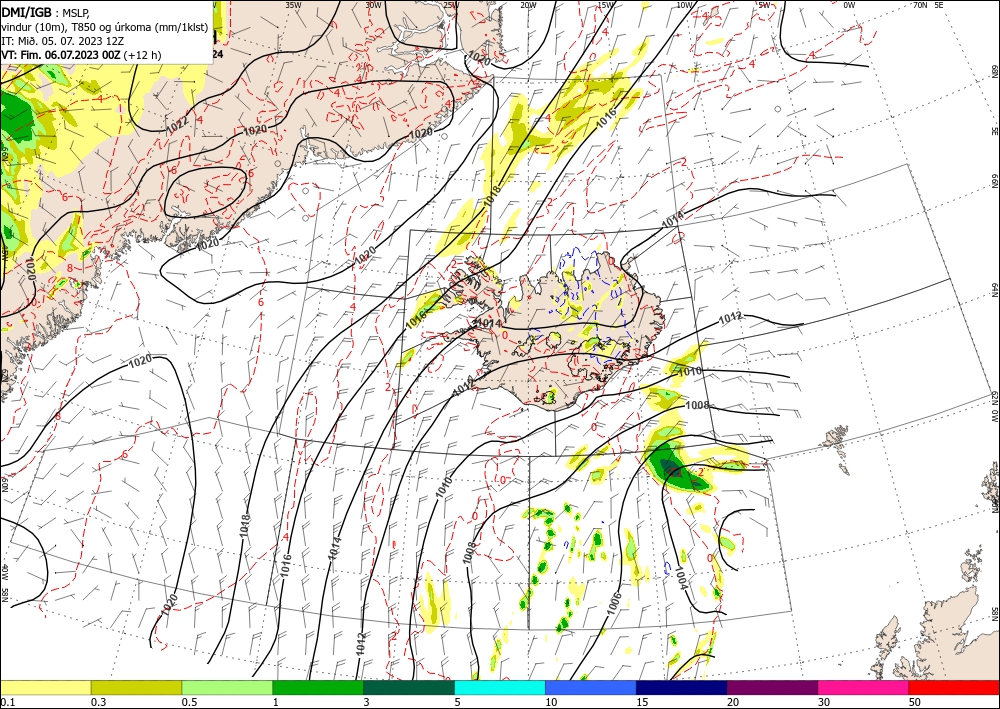The height and width of the screenshot is (709, 1000).
Task: Click the 'VT: Fim. 06.07.2023 00Z (+12 h)' line
Action: pyautogui.click(x=81, y=55)
